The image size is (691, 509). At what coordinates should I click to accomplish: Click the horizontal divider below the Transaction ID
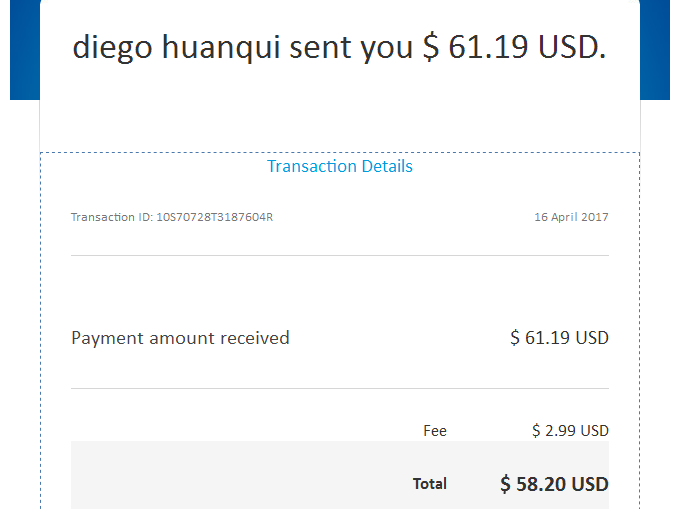click(x=340, y=255)
